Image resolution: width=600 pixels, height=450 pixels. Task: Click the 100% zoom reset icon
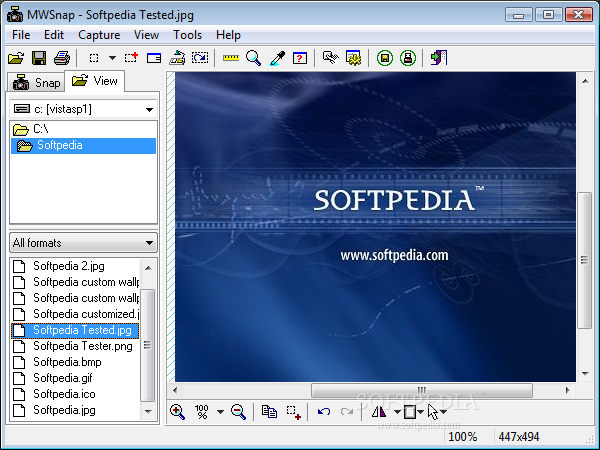click(202, 412)
